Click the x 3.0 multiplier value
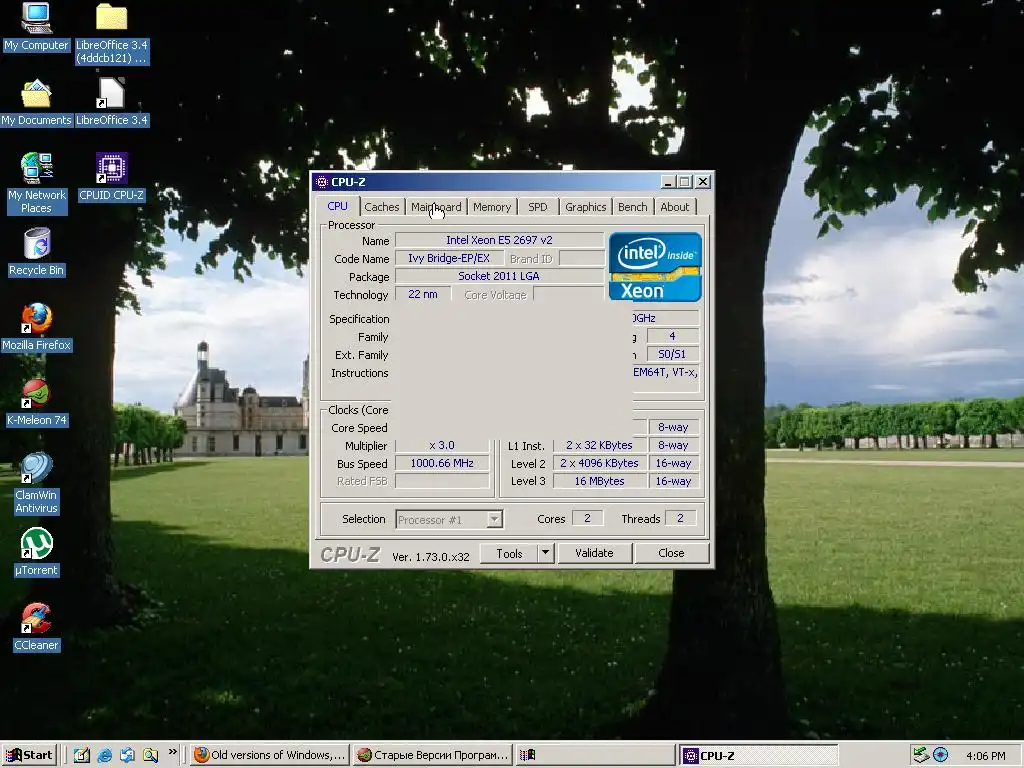This screenshot has width=1024, height=768. tap(442, 445)
